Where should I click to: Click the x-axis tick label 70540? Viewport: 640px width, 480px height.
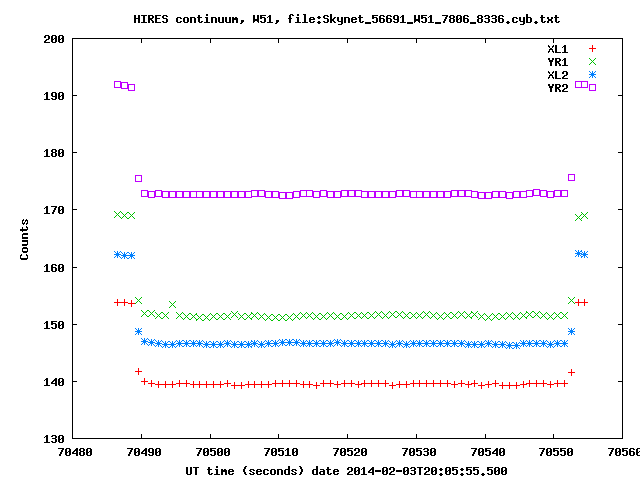coord(488,452)
